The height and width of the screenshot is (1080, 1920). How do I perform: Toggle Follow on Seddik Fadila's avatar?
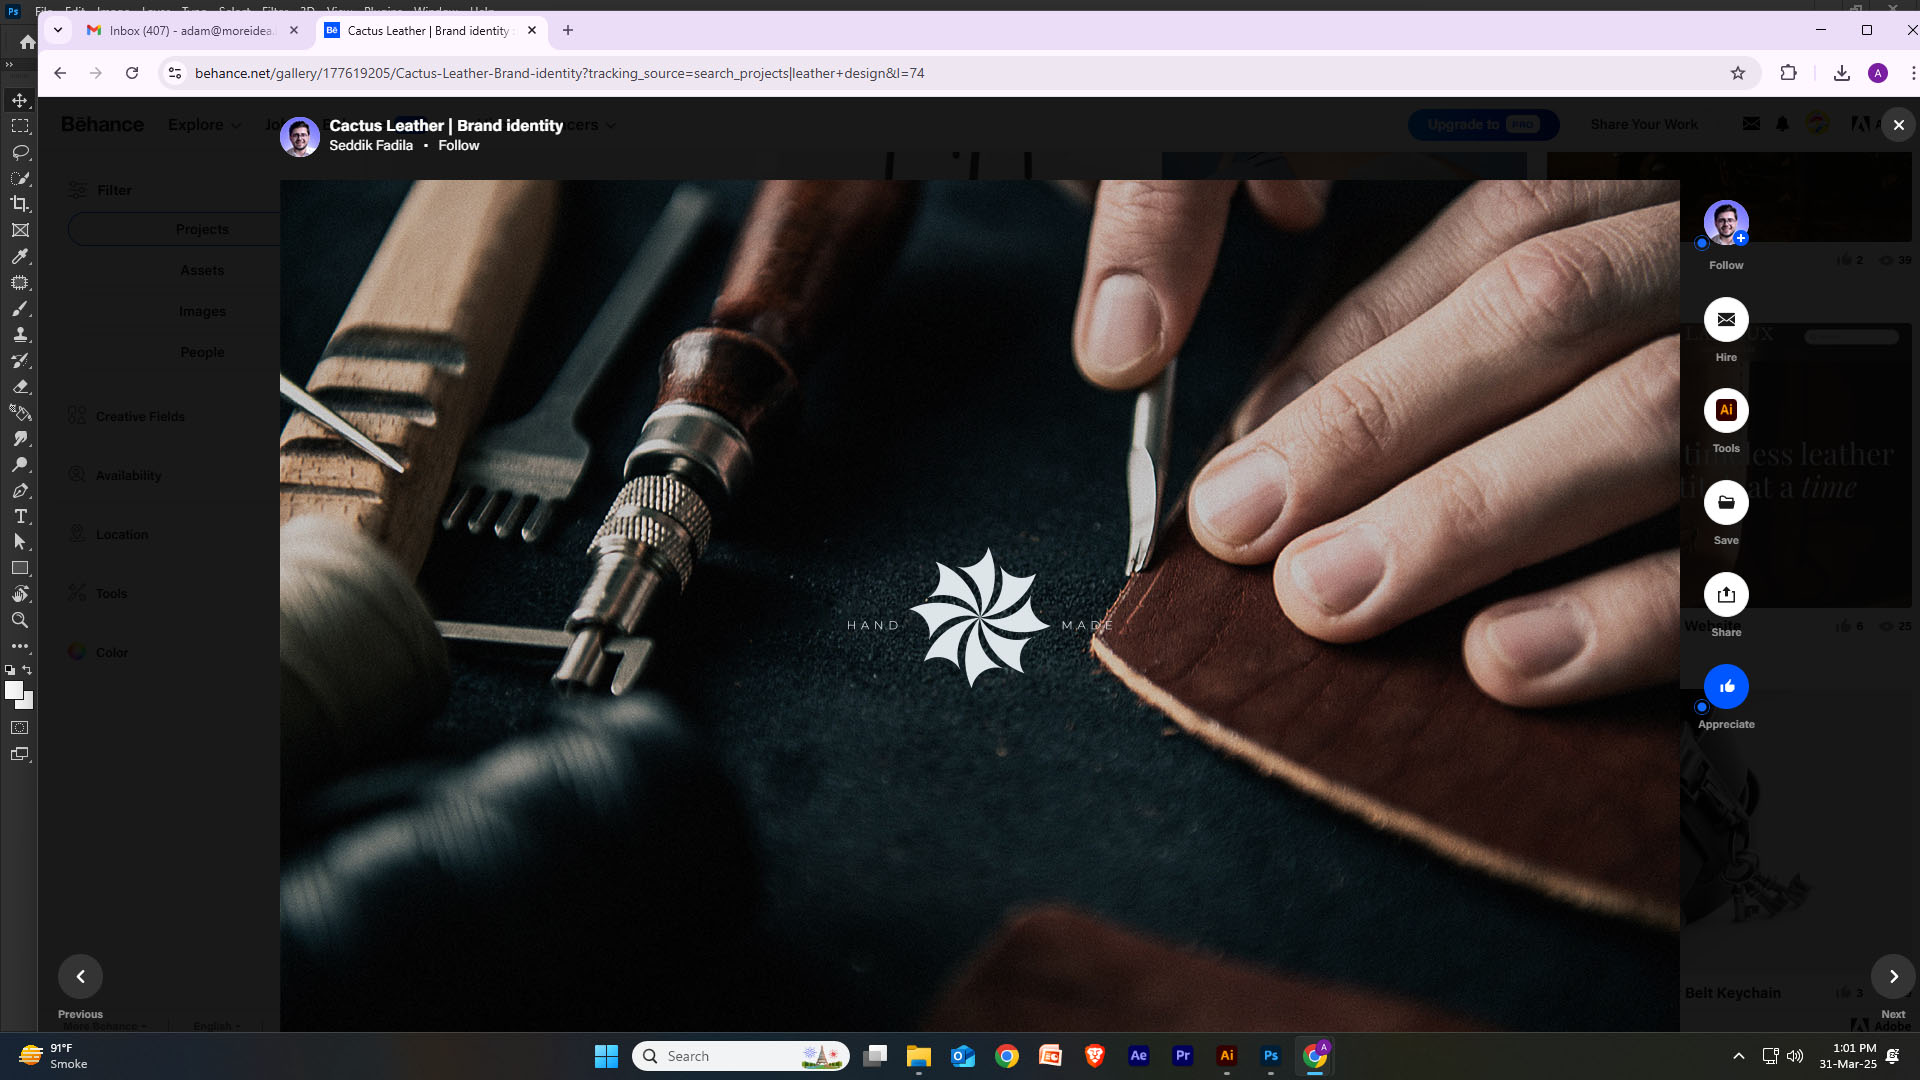pos(1726,222)
